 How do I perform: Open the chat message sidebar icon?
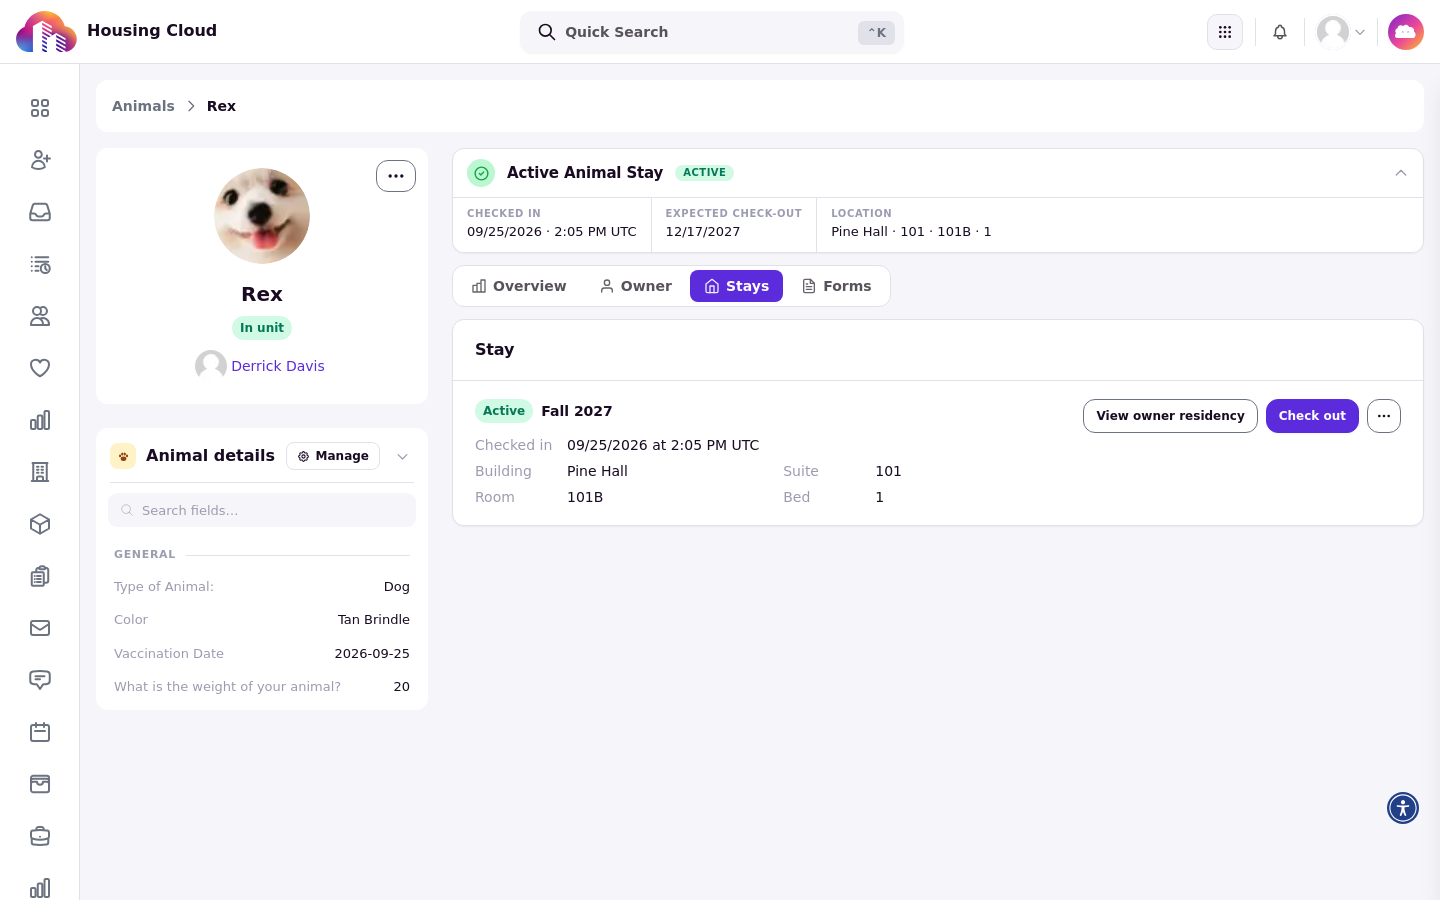pos(40,680)
